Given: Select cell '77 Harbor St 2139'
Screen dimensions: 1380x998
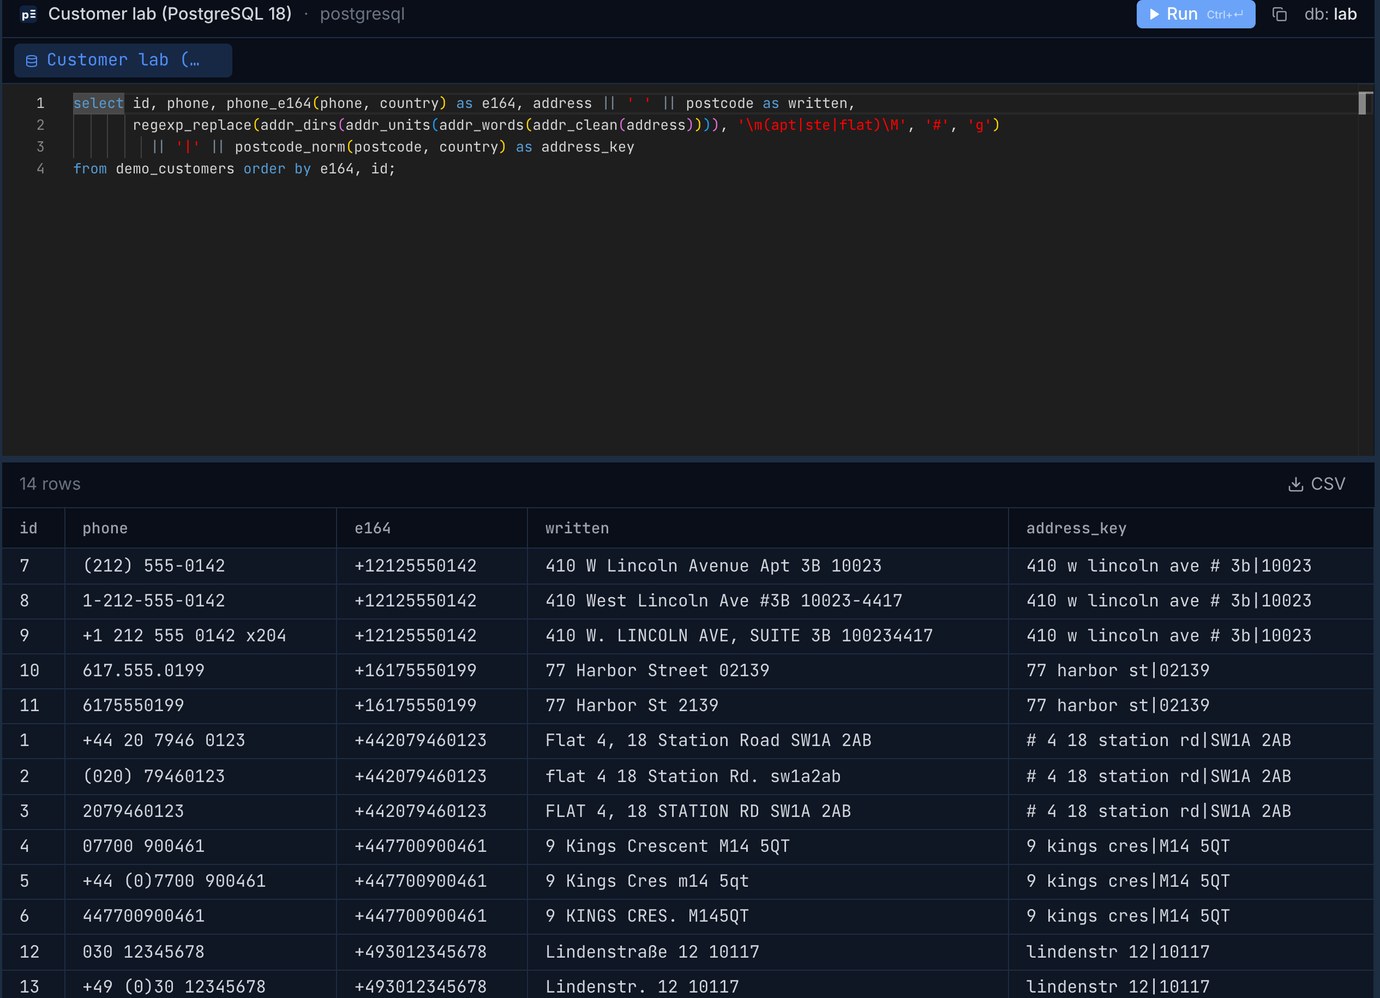Looking at the screenshot, I should [x=767, y=706].
